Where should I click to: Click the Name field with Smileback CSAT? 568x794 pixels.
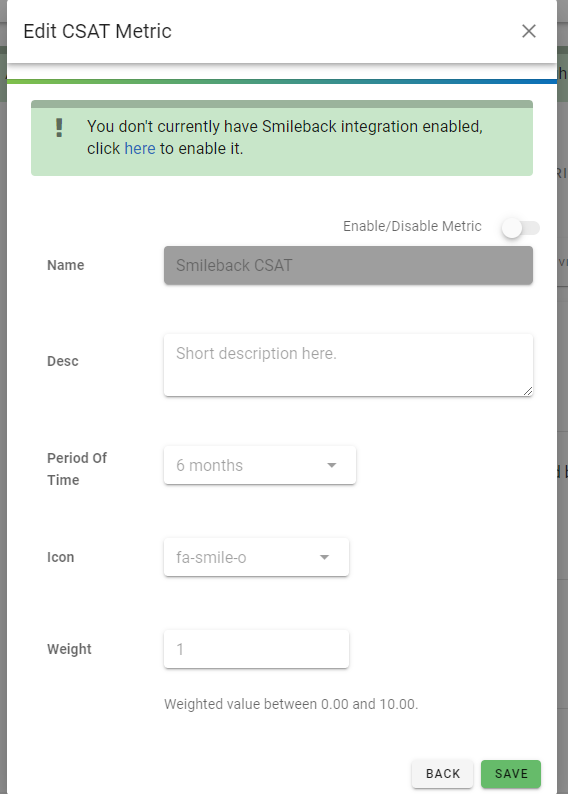click(x=348, y=265)
